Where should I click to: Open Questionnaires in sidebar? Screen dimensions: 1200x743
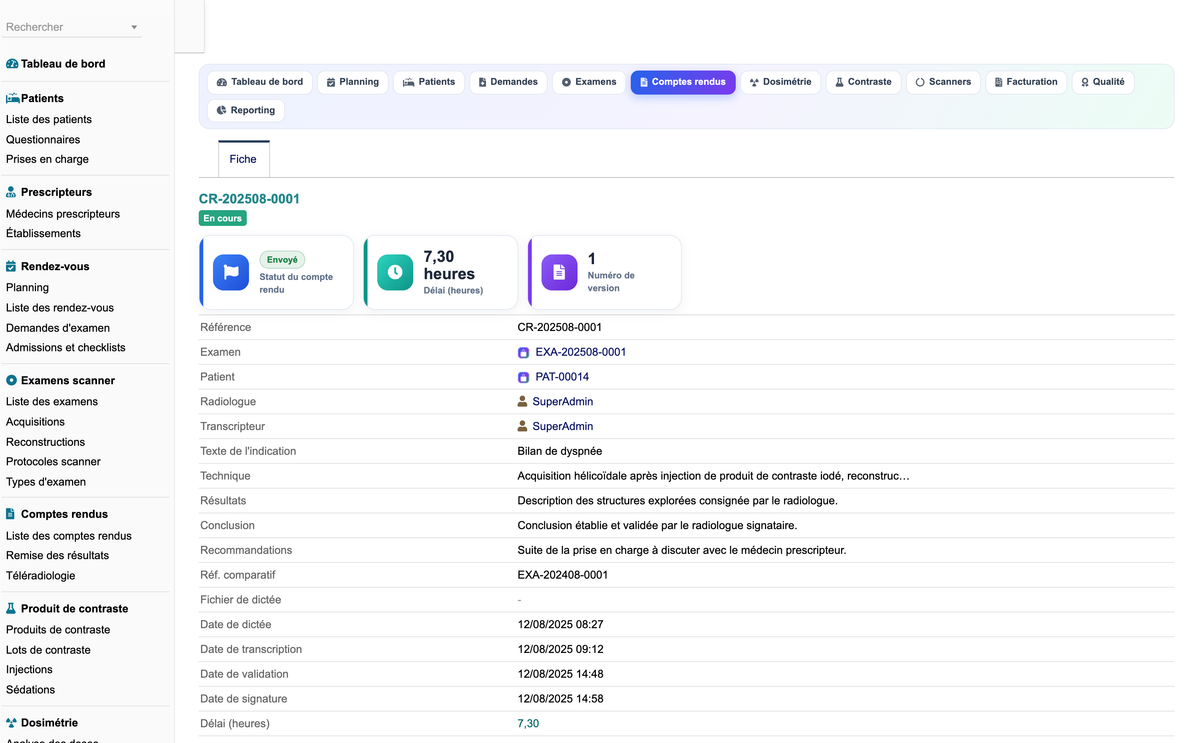[x=43, y=139]
